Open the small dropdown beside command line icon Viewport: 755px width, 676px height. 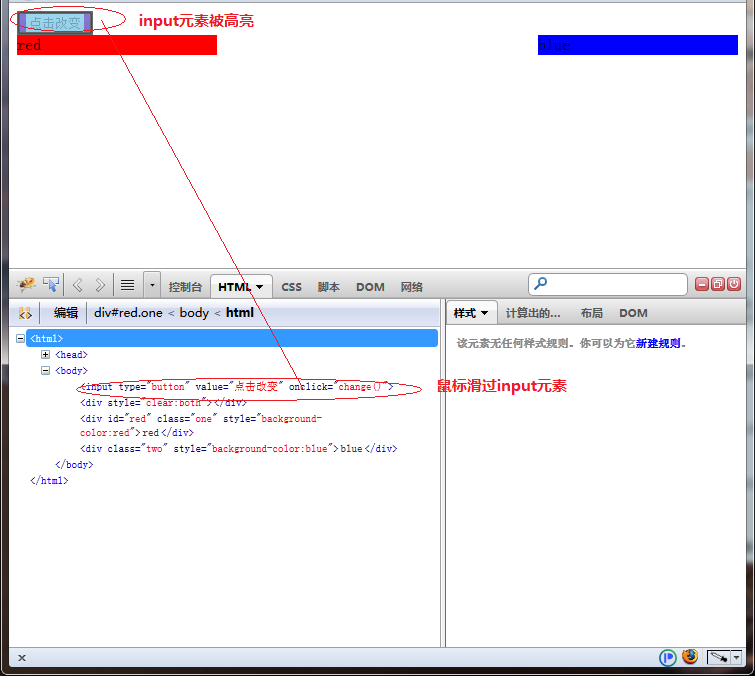[152, 285]
